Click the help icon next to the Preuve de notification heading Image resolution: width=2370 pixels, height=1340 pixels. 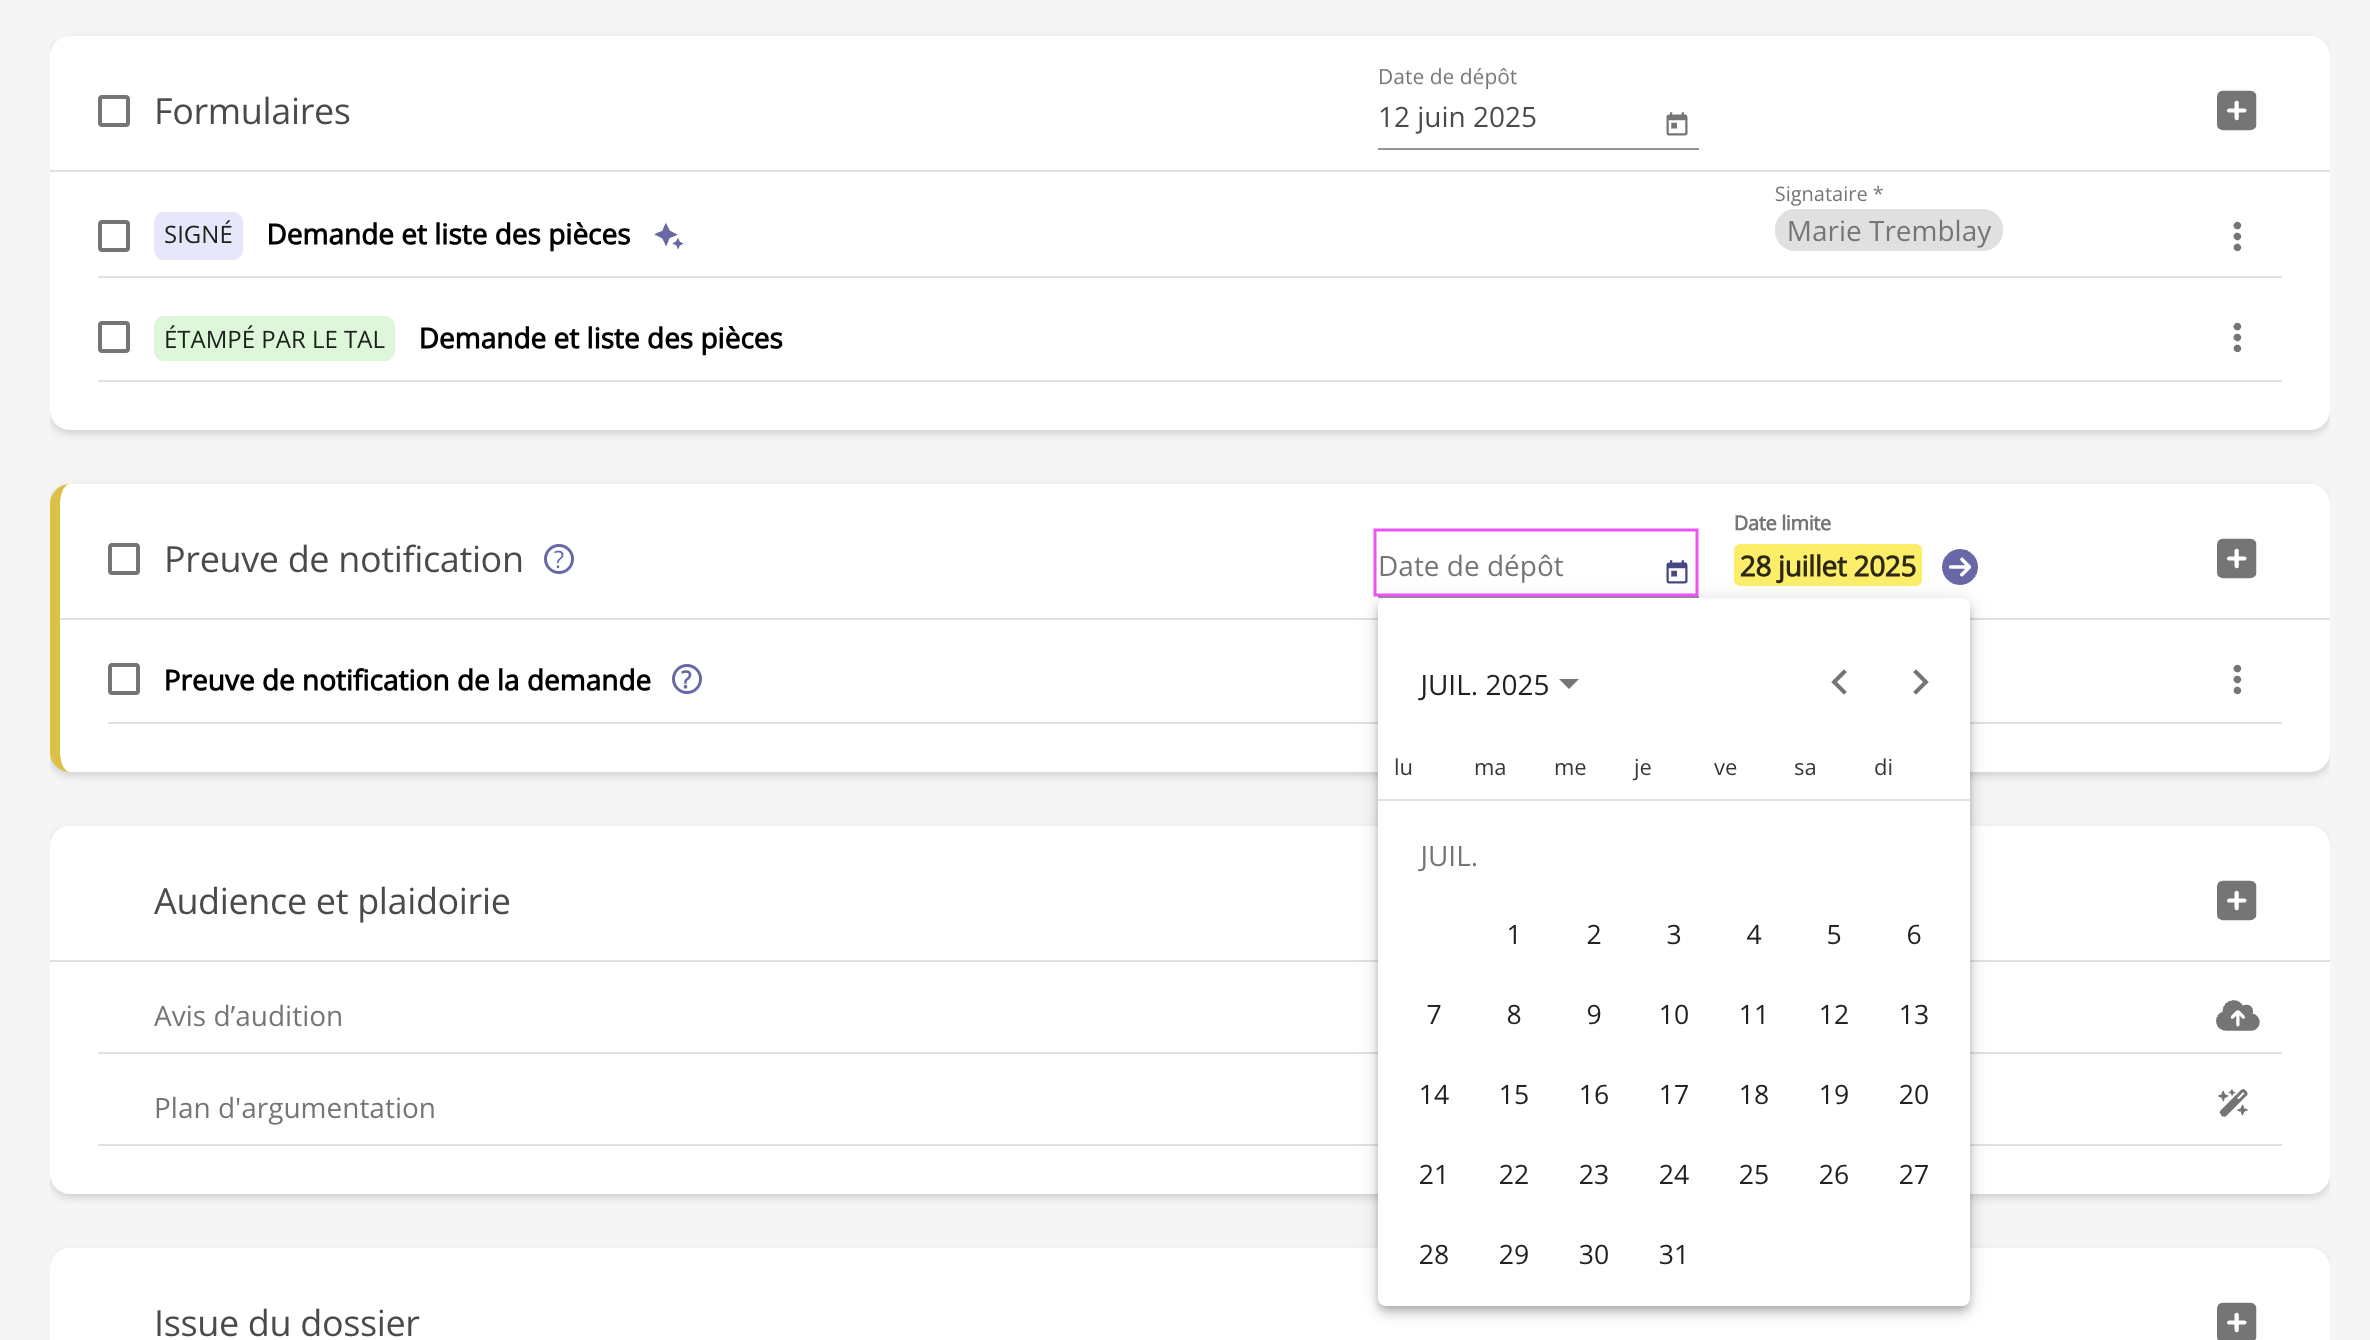pos(558,560)
